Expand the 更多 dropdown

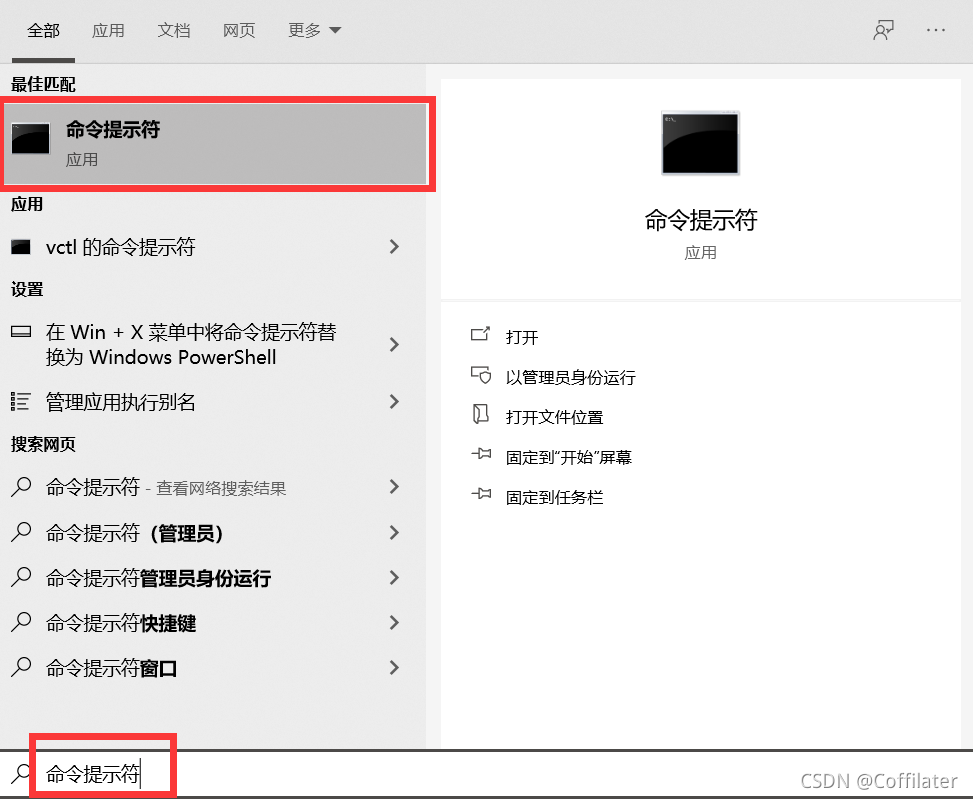click(314, 30)
